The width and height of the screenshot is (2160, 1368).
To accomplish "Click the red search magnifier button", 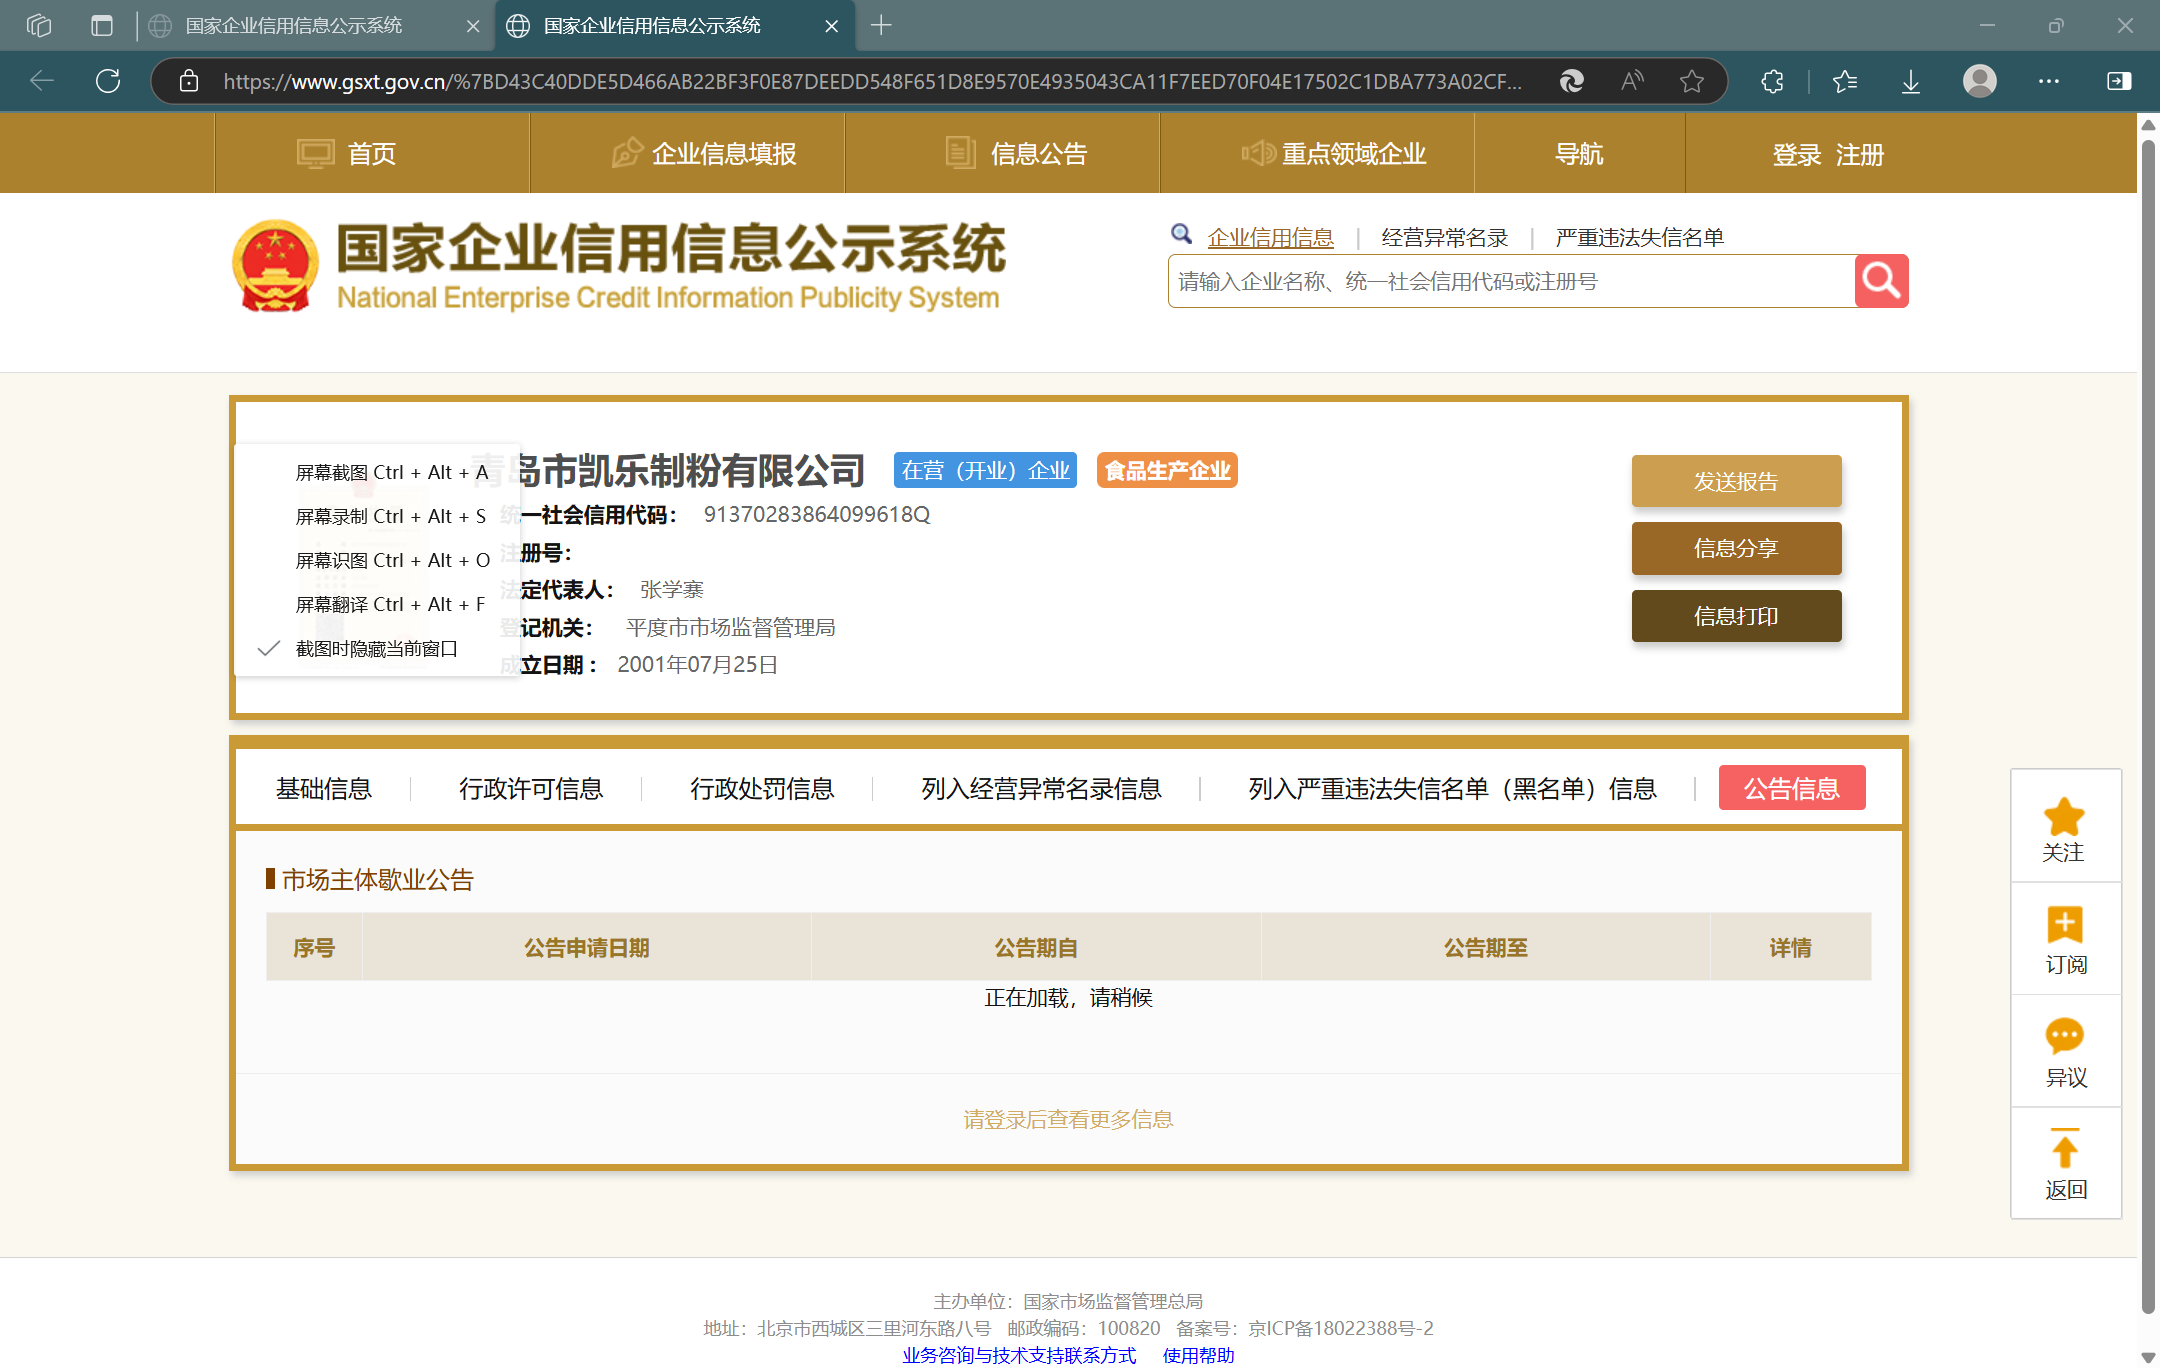I will [x=1881, y=281].
